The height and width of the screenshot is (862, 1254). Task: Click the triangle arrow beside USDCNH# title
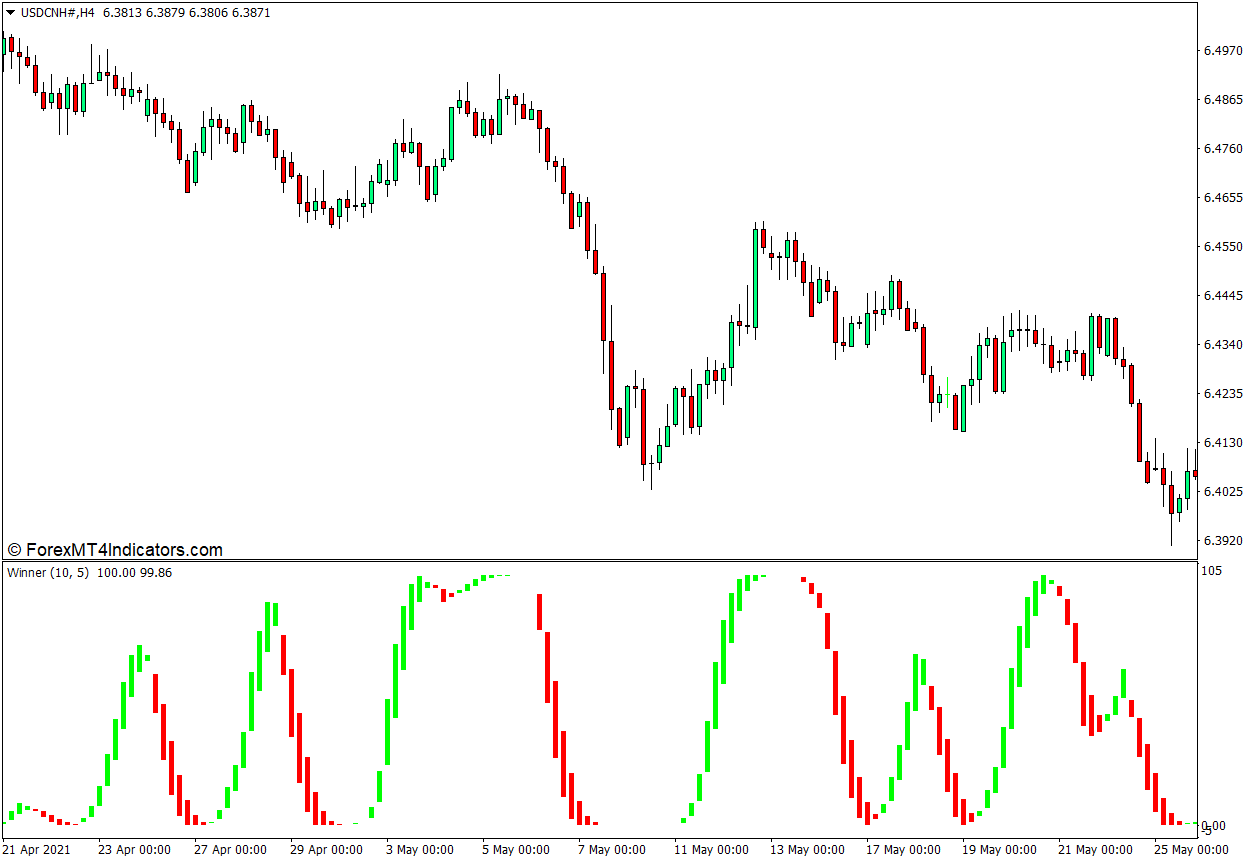point(11,13)
